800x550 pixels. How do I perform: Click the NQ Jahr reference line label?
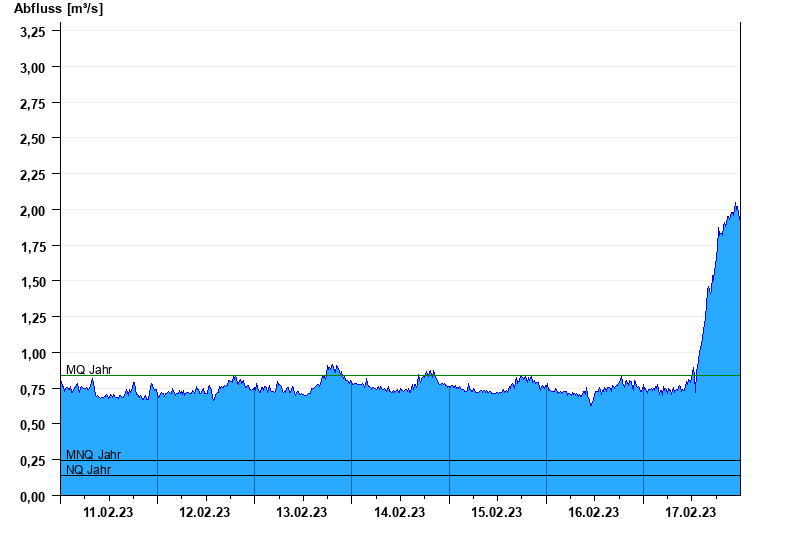click(88, 469)
